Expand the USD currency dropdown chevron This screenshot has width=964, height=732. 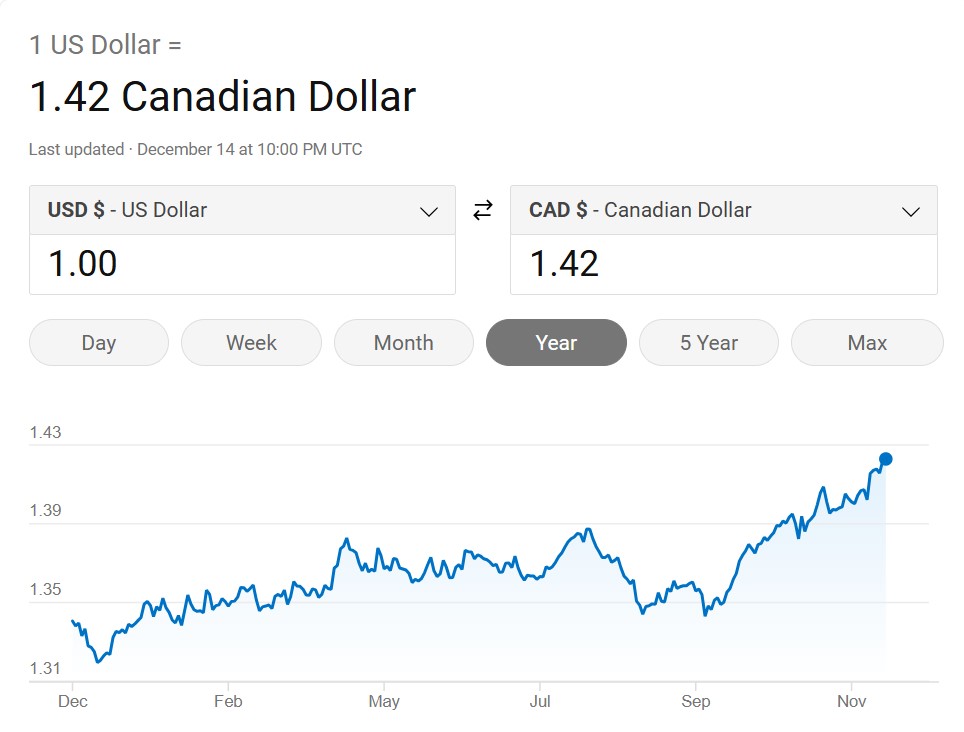429,211
